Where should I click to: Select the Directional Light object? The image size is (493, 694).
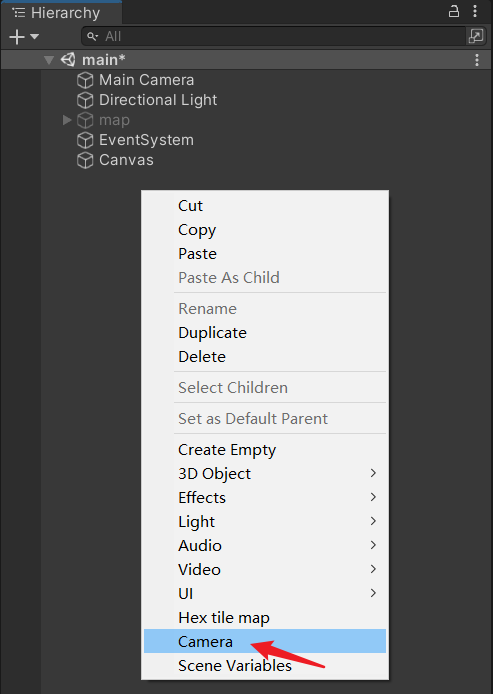point(158,100)
